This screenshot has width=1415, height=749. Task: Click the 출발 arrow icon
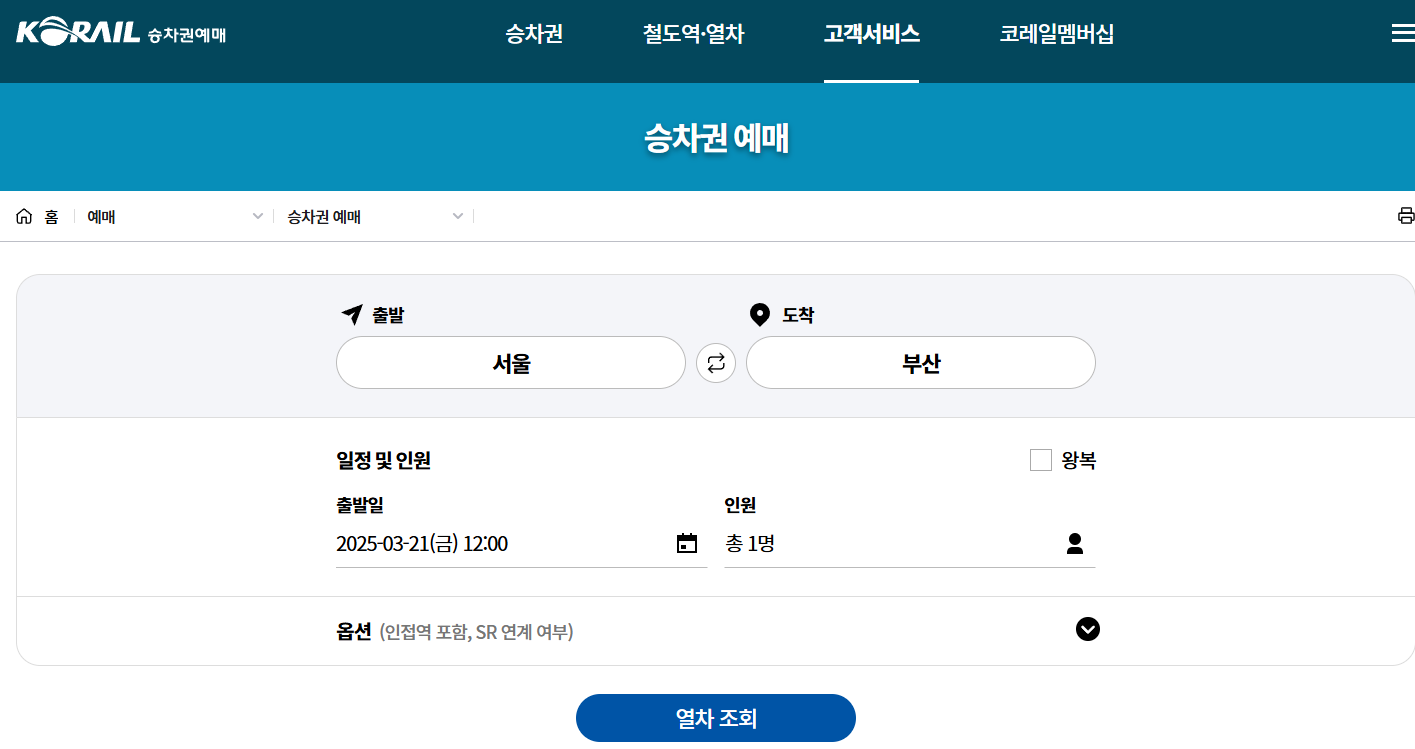click(352, 315)
